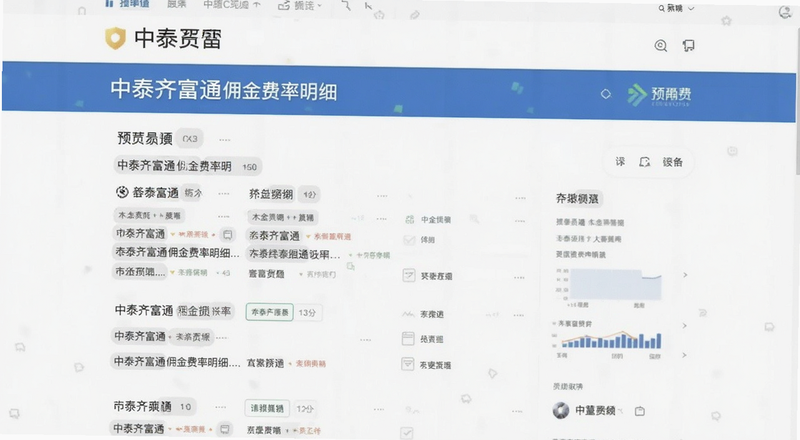800x440 pixels.
Task: Click the cursor arrow icon in top toolbar
Action: pyautogui.click(x=368, y=6)
